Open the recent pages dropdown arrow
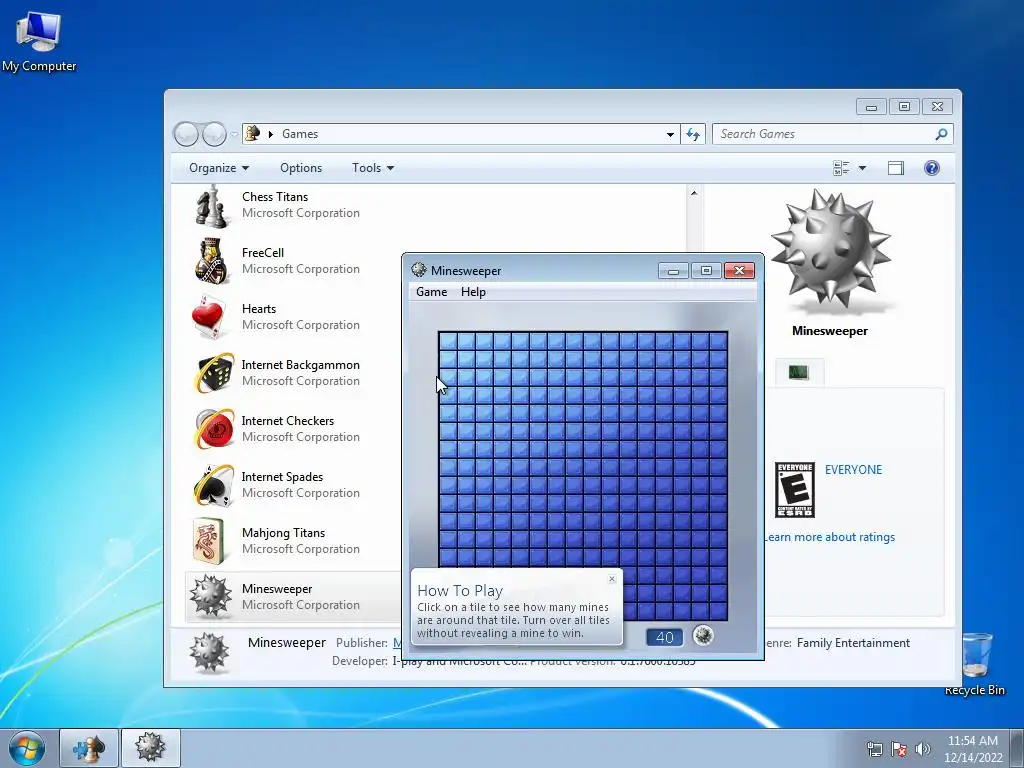Viewport: 1024px width, 768px height. point(234,134)
